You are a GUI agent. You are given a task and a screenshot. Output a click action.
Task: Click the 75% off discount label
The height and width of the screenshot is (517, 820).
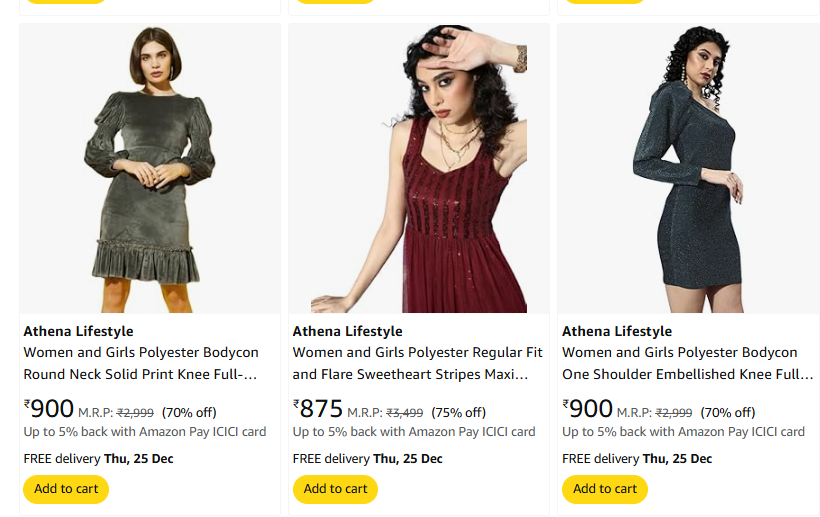point(458,412)
